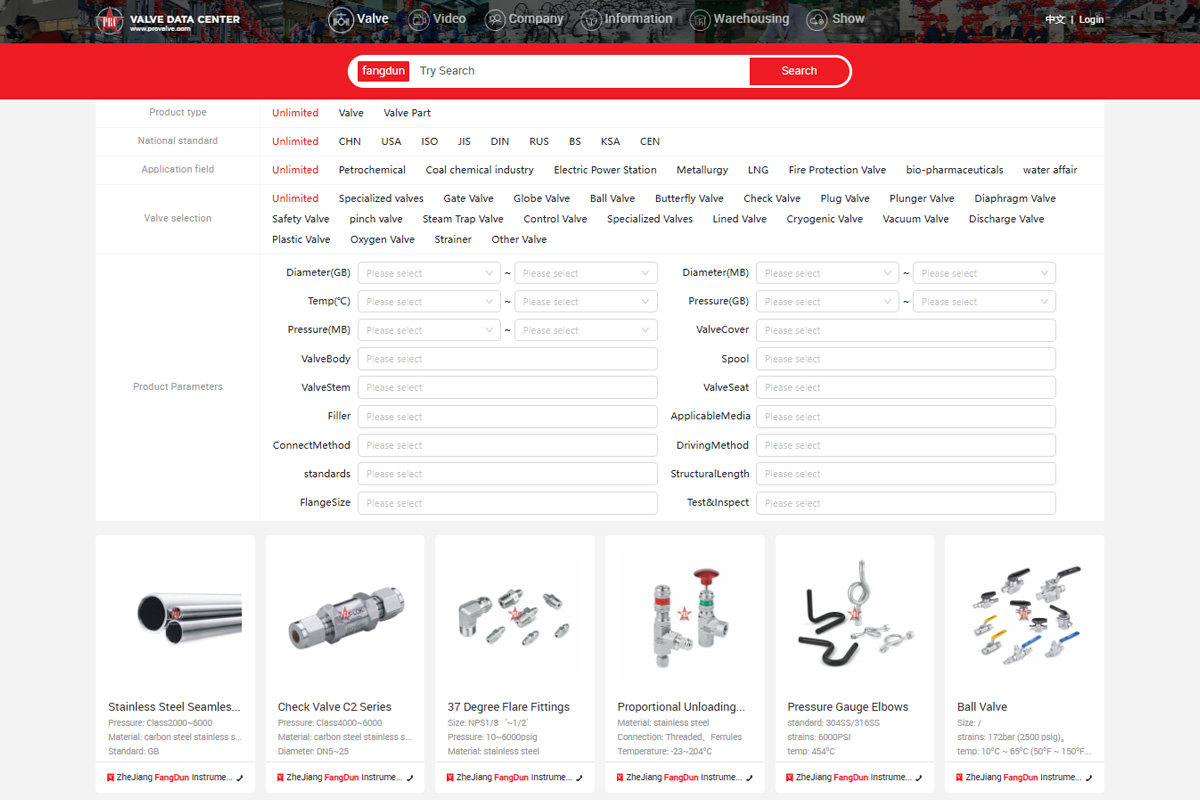Image resolution: width=1200 pixels, height=800 pixels.
Task: Select the Petrochemical application field
Action: click(372, 170)
